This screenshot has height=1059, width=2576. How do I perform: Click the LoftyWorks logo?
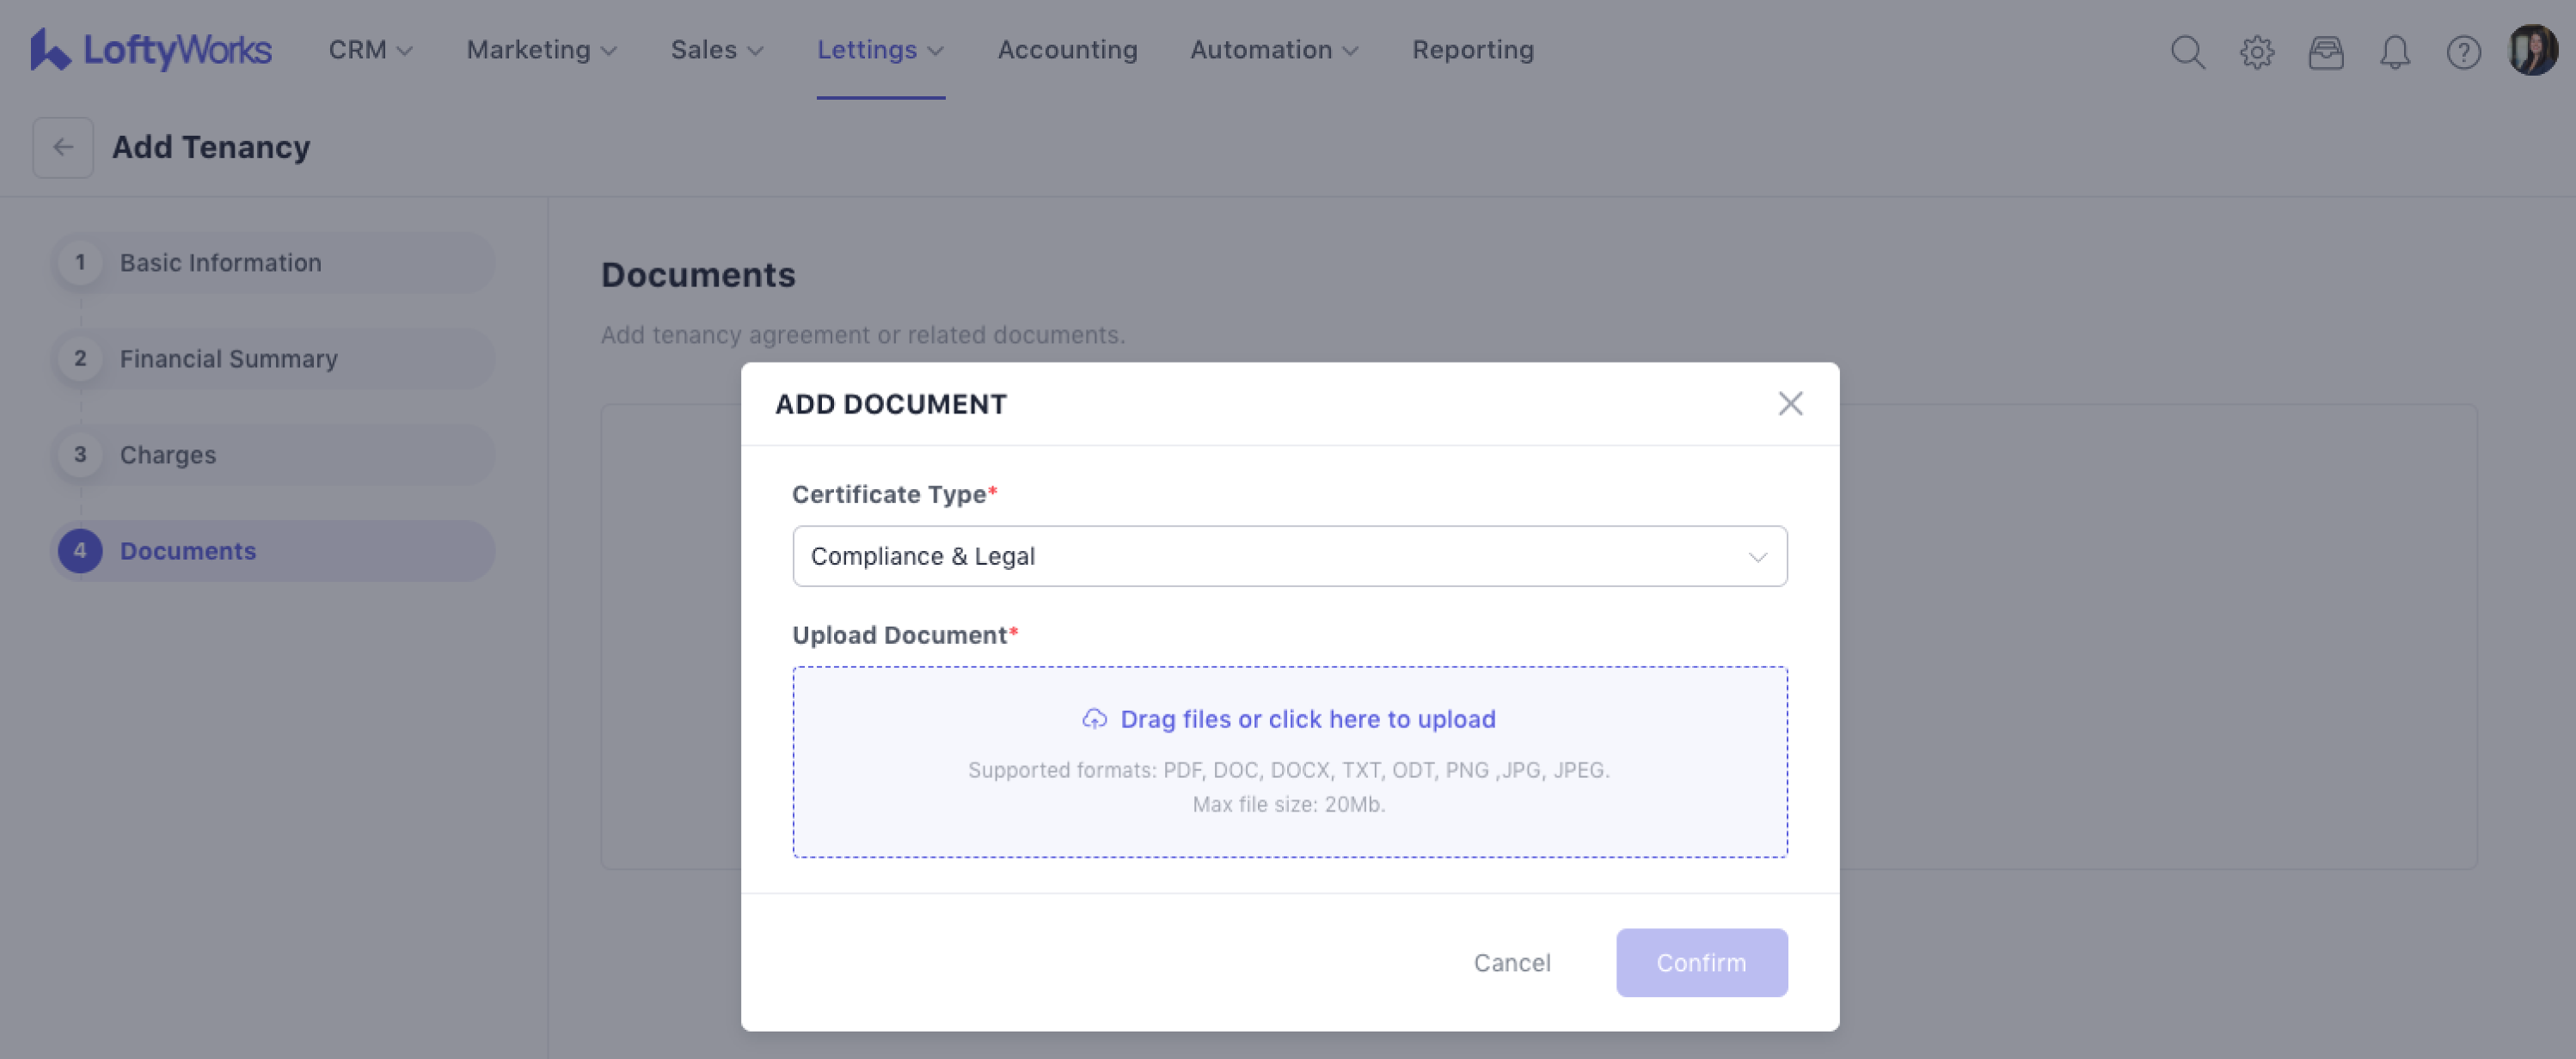(x=151, y=50)
